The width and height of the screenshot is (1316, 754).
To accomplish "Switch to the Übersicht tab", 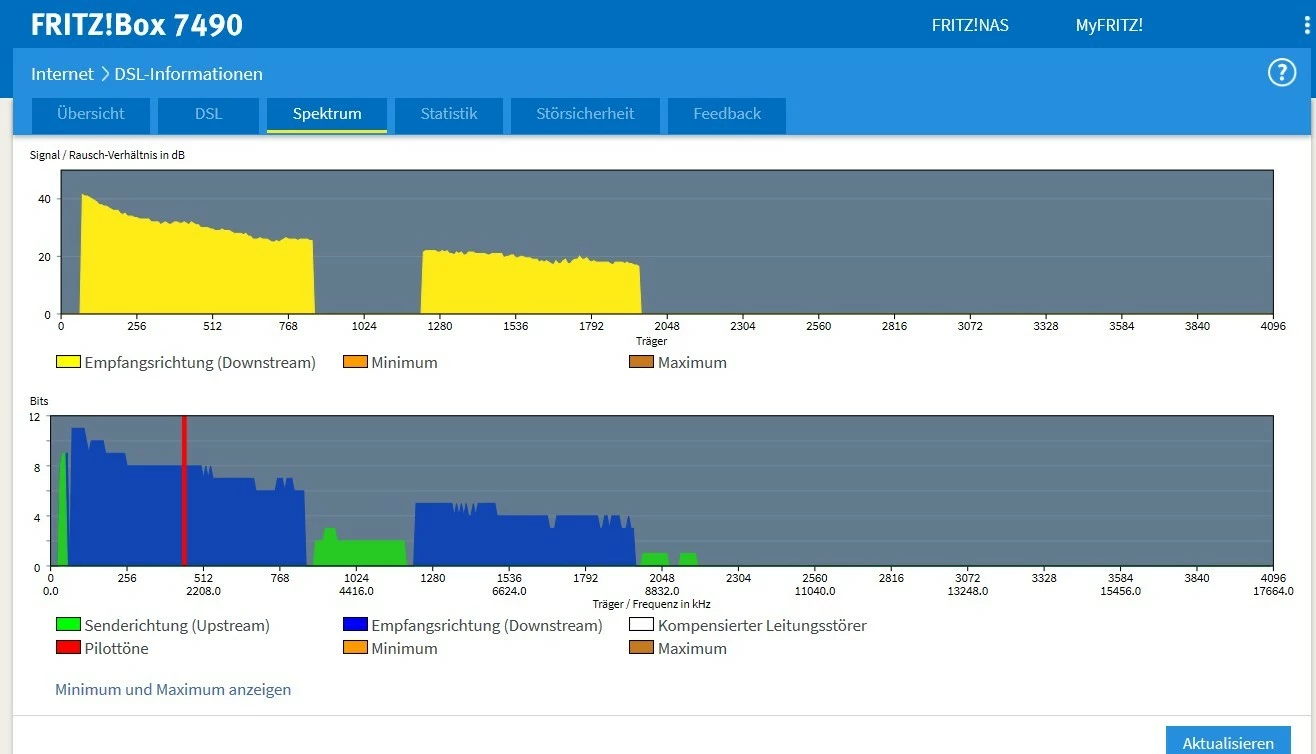I will coord(91,114).
